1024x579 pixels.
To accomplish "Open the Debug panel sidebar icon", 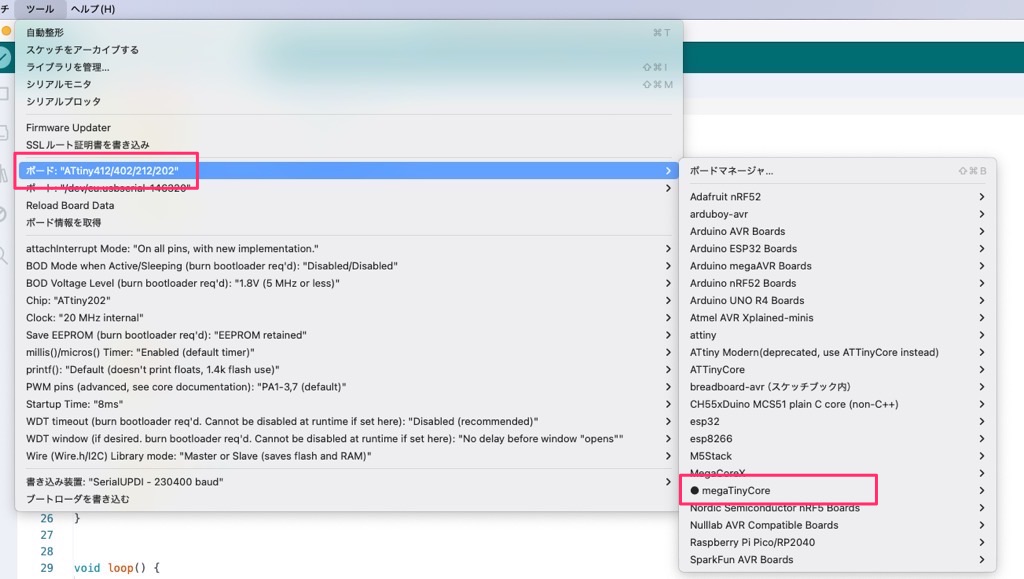I will [x=5, y=214].
